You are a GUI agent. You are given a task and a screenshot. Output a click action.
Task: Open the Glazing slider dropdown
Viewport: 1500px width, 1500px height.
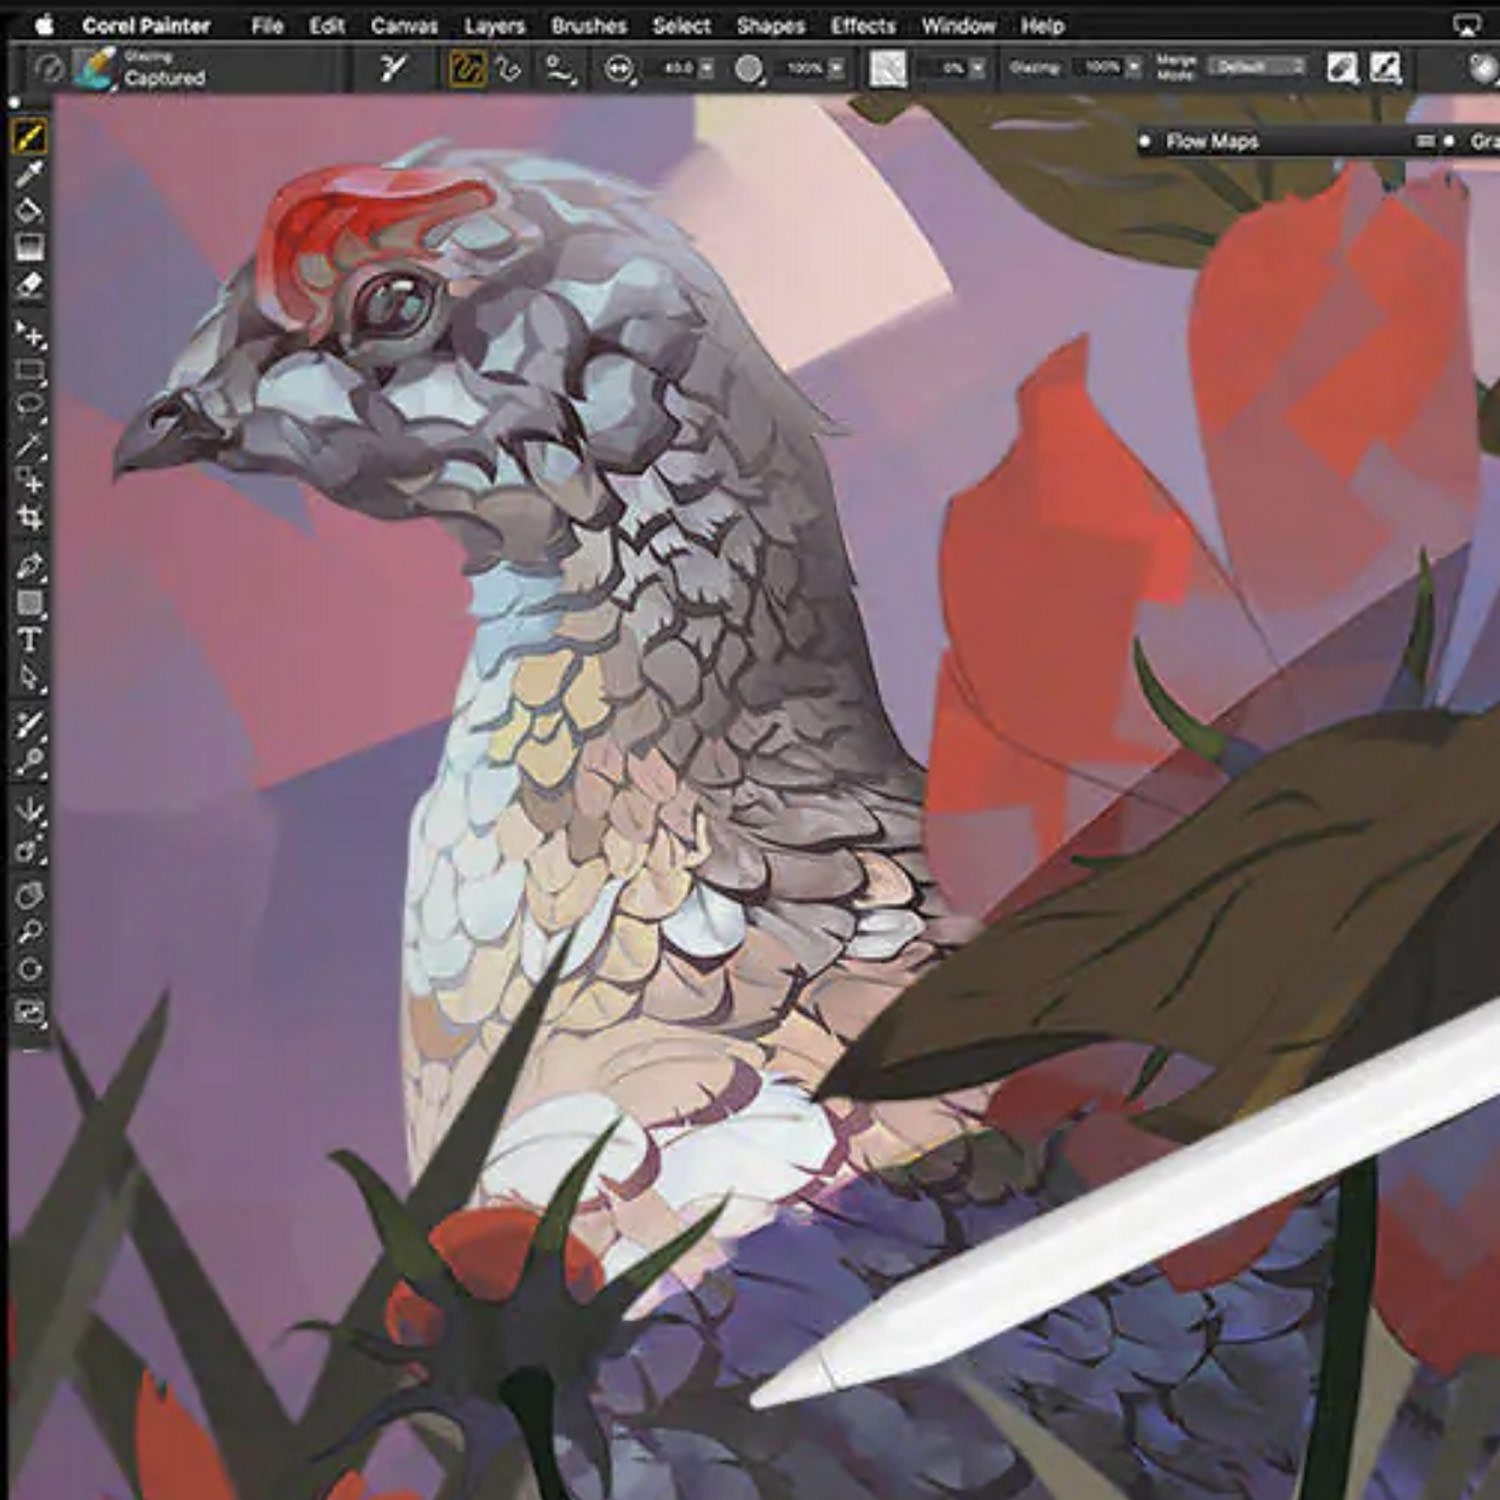tap(1133, 67)
